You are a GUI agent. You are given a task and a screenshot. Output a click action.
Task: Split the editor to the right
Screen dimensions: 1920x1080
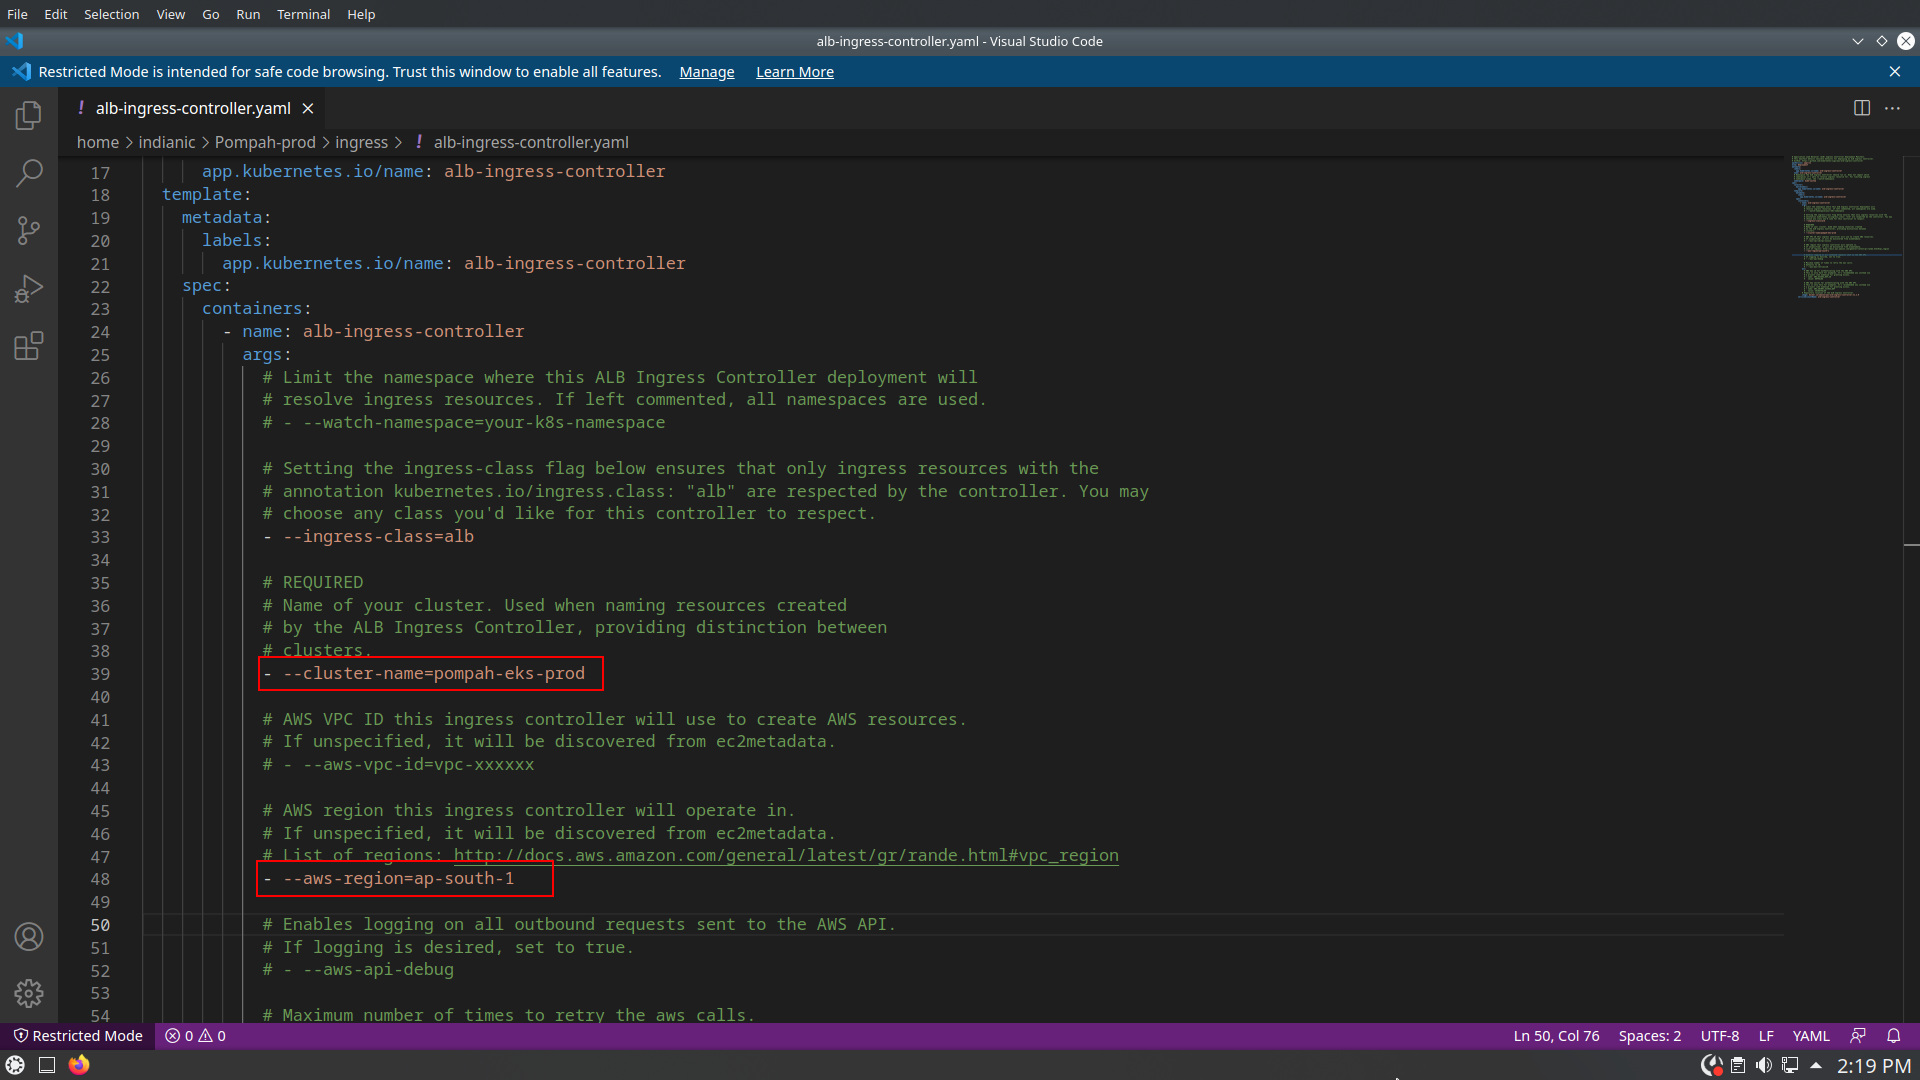tap(1861, 108)
